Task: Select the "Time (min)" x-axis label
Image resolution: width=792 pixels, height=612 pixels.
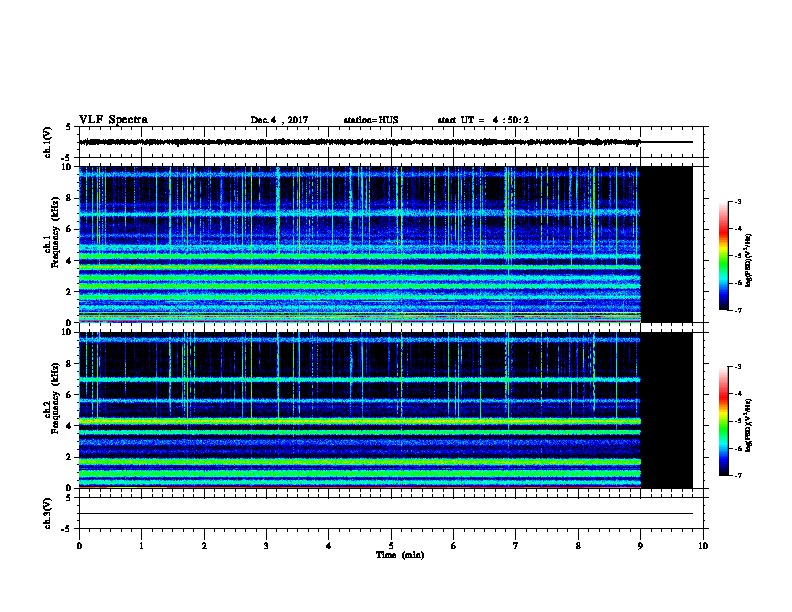Action: coord(400,555)
